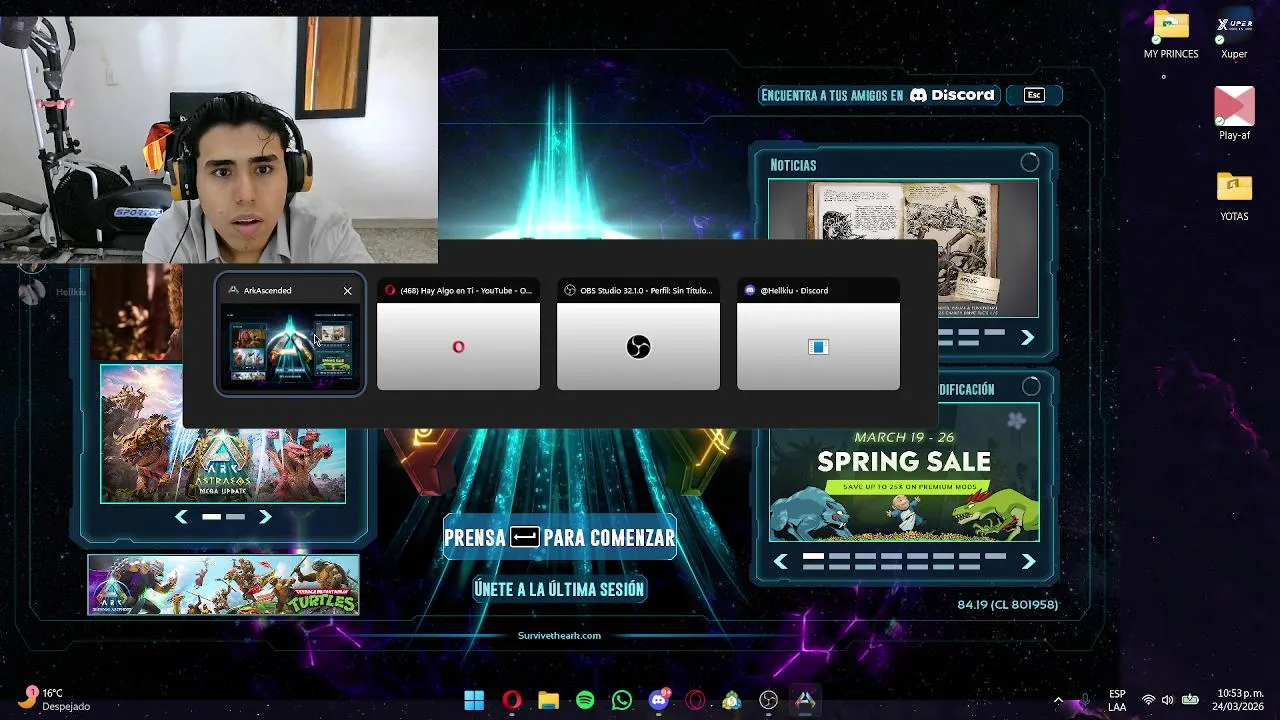This screenshot has height=720, width=1280.
Task: Open the Survivetheark.com link
Action: 559,635
